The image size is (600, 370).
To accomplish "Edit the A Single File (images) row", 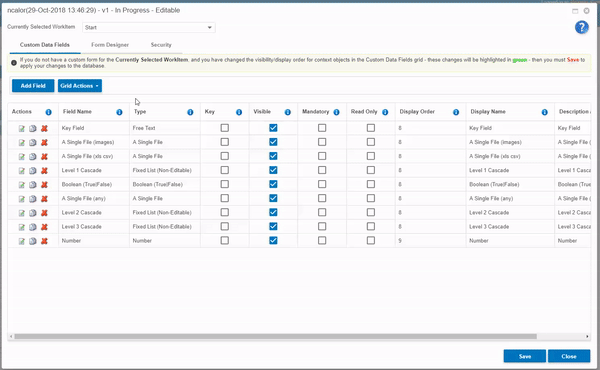I will coord(21,142).
